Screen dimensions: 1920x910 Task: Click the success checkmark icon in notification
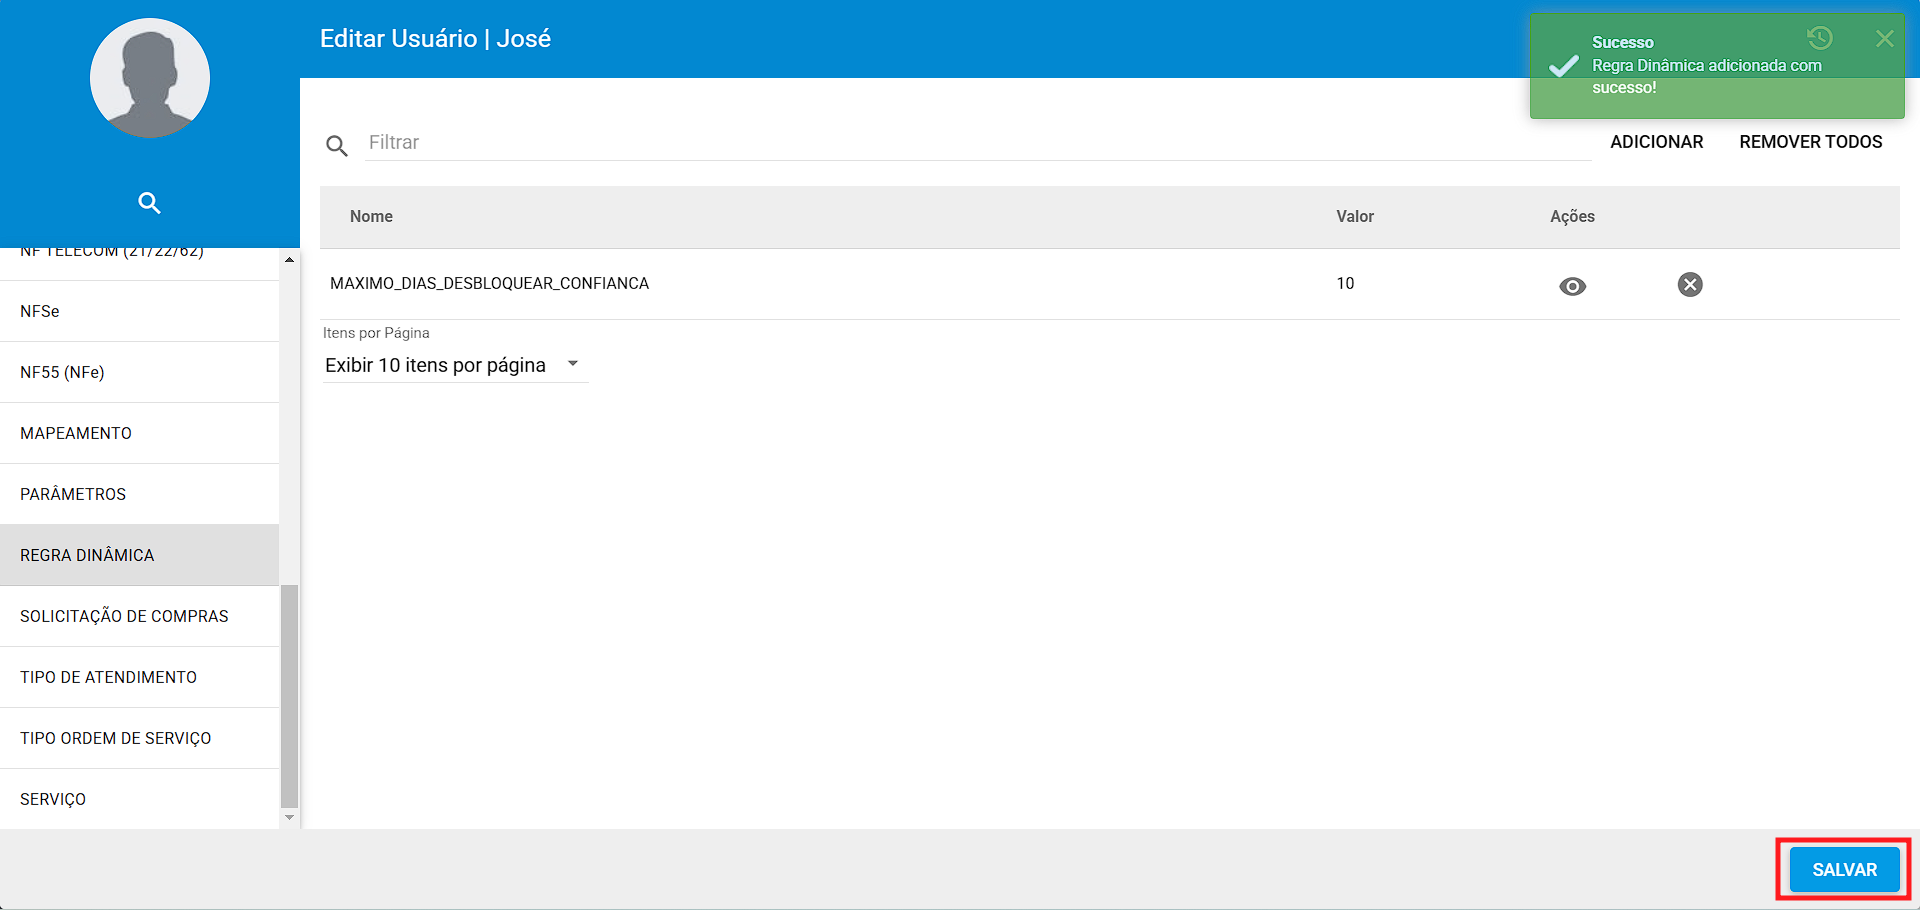pyautogui.click(x=1563, y=66)
